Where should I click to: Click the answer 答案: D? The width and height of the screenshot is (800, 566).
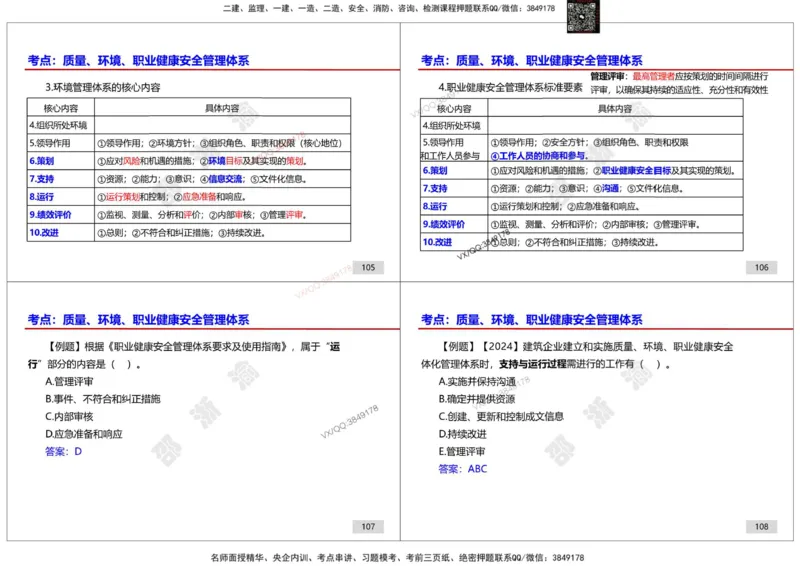click(x=63, y=451)
